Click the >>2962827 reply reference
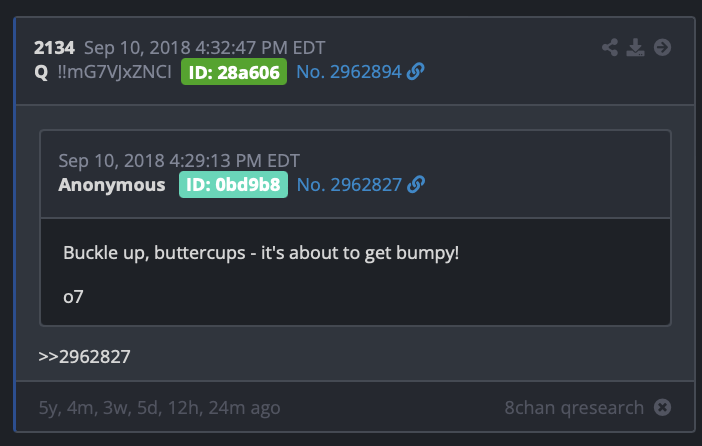The image size is (702, 446). pos(84,357)
